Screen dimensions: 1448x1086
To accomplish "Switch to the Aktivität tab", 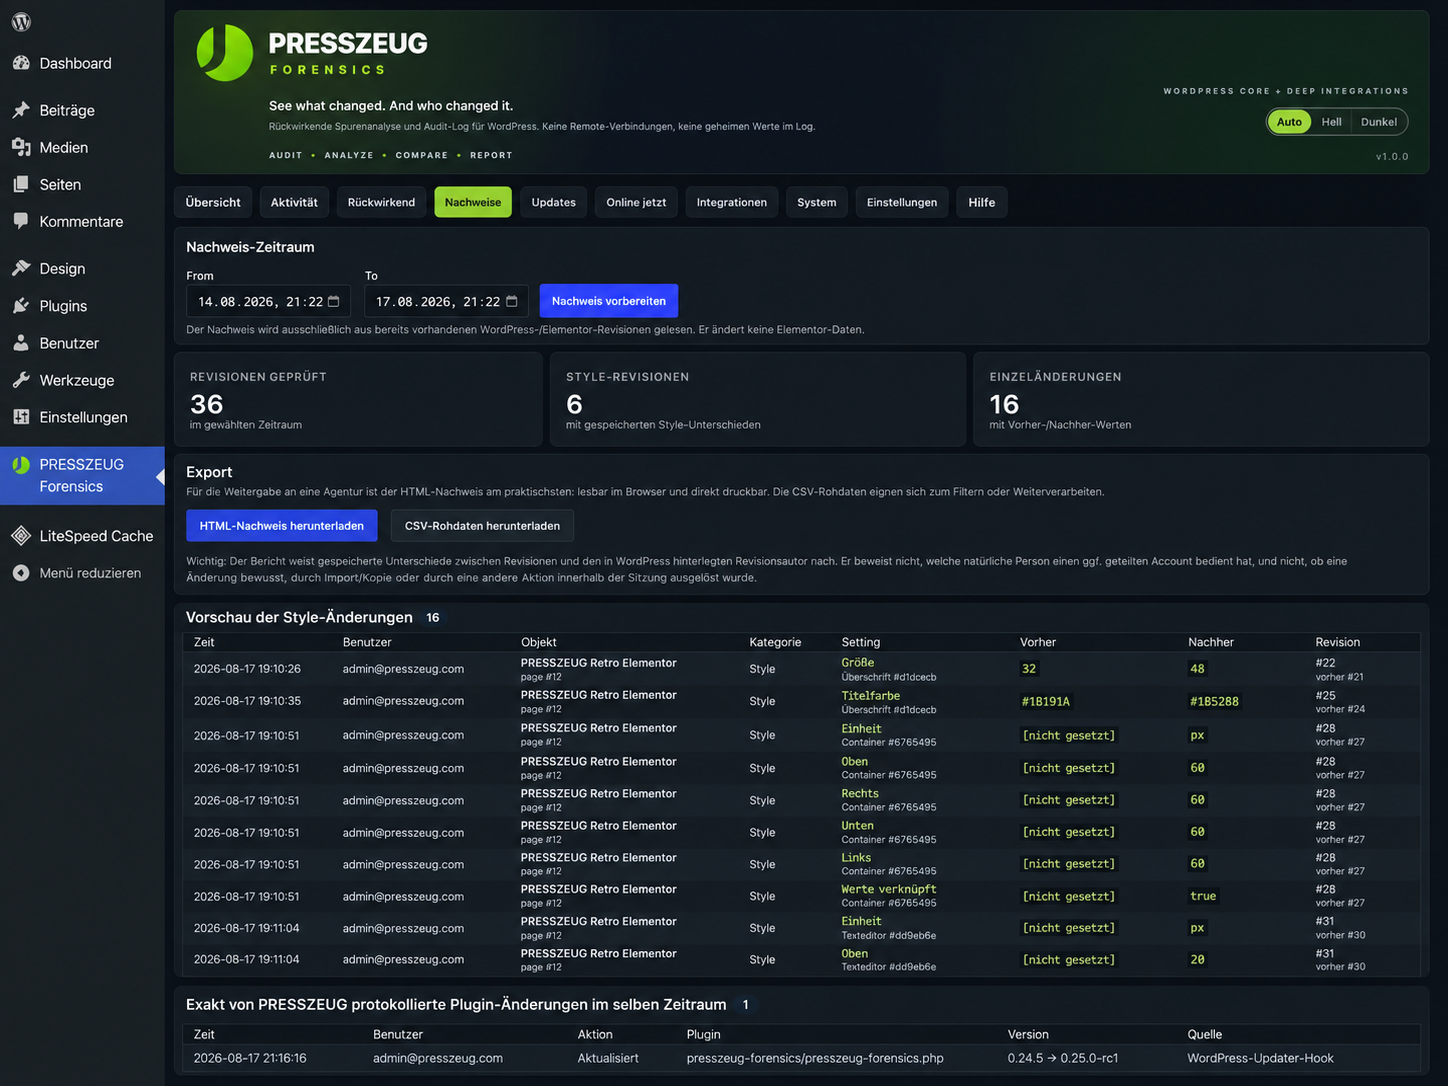I will (294, 202).
